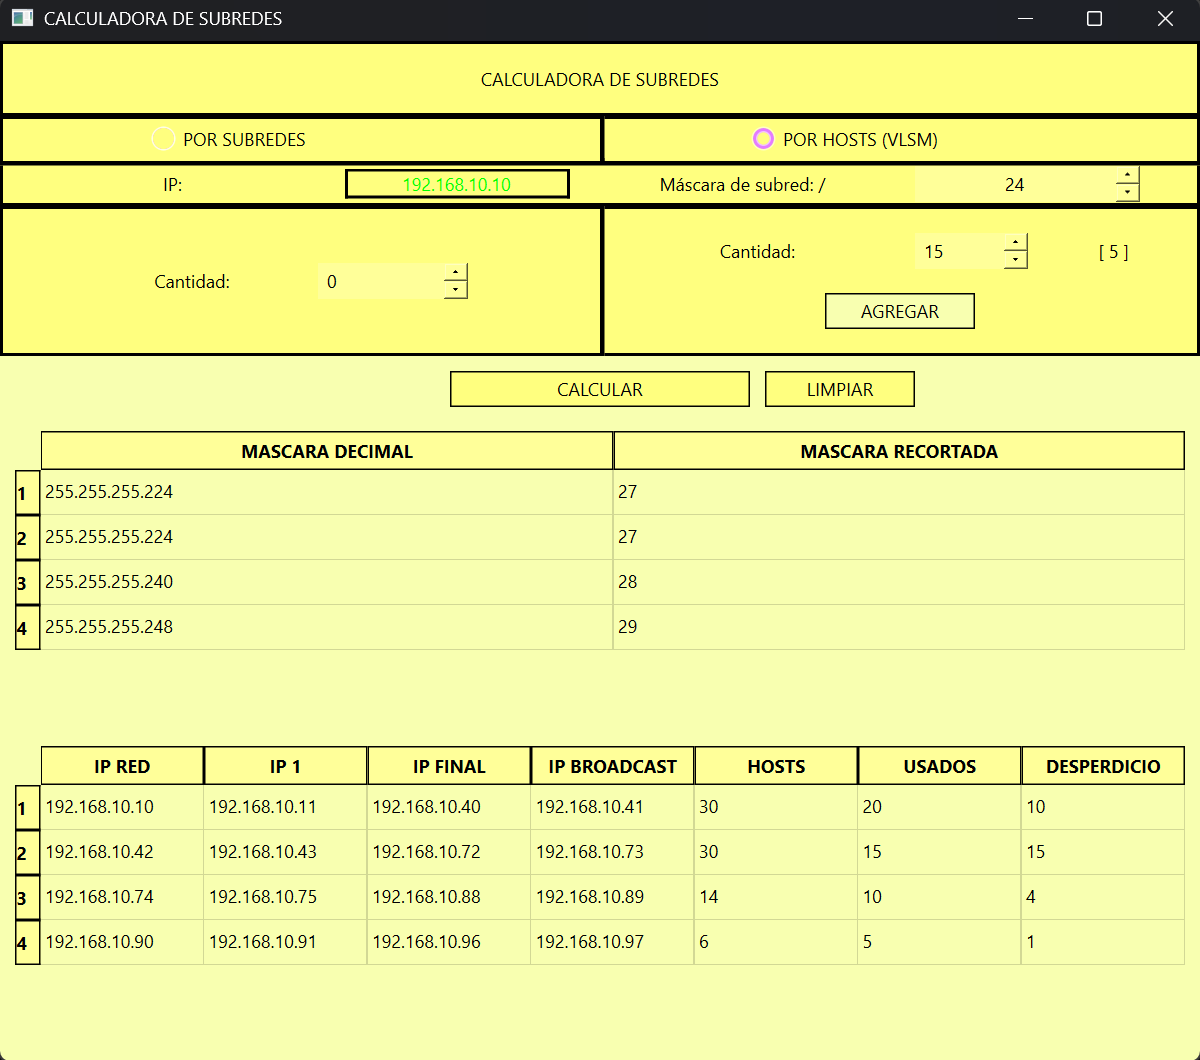Increase the subnet mask with the up arrow

click(x=1127, y=176)
